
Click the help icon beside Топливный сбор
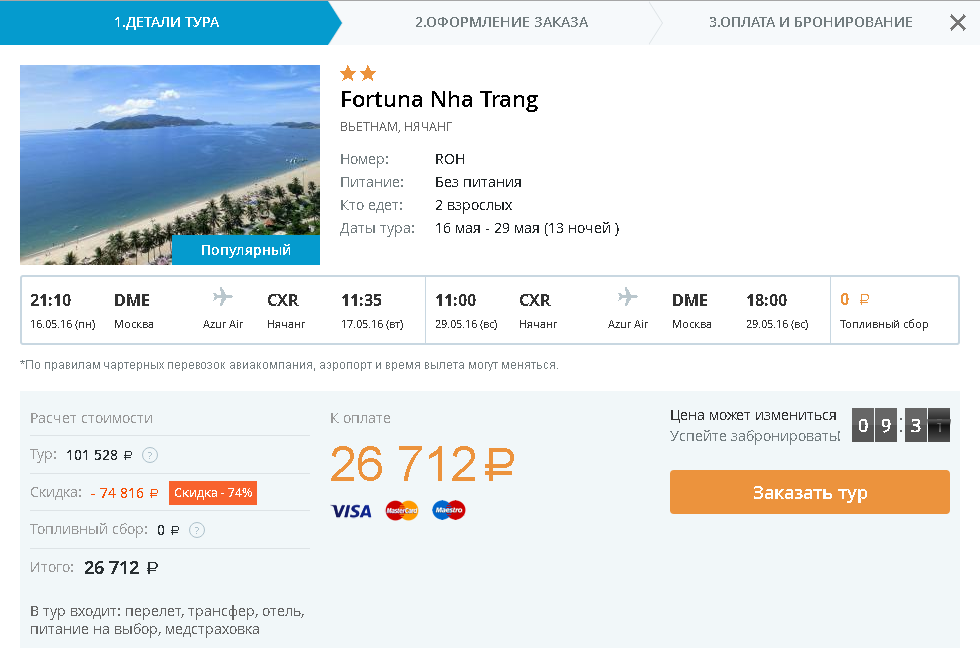(x=196, y=530)
